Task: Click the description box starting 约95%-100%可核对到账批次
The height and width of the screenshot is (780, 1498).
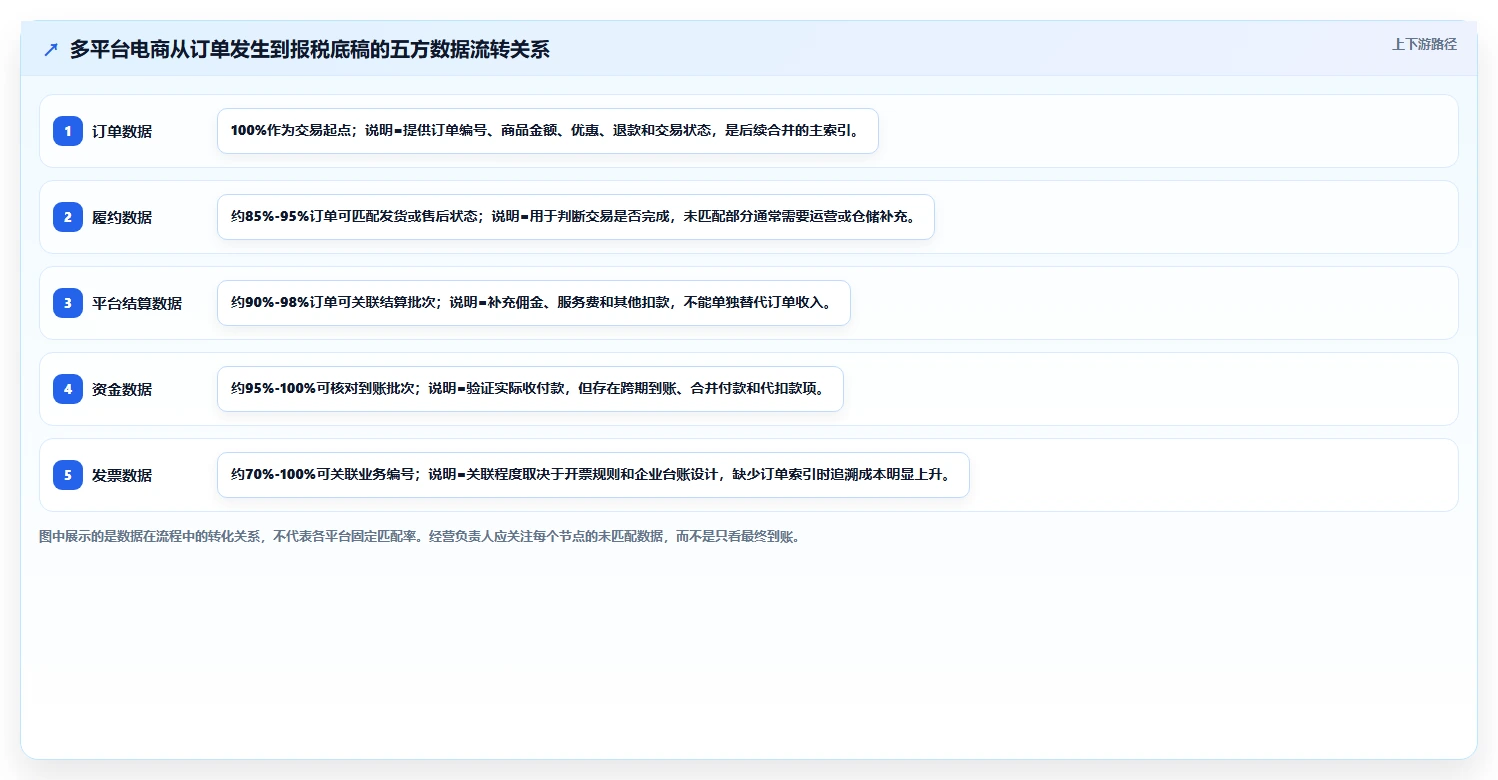Action: (530, 389)
